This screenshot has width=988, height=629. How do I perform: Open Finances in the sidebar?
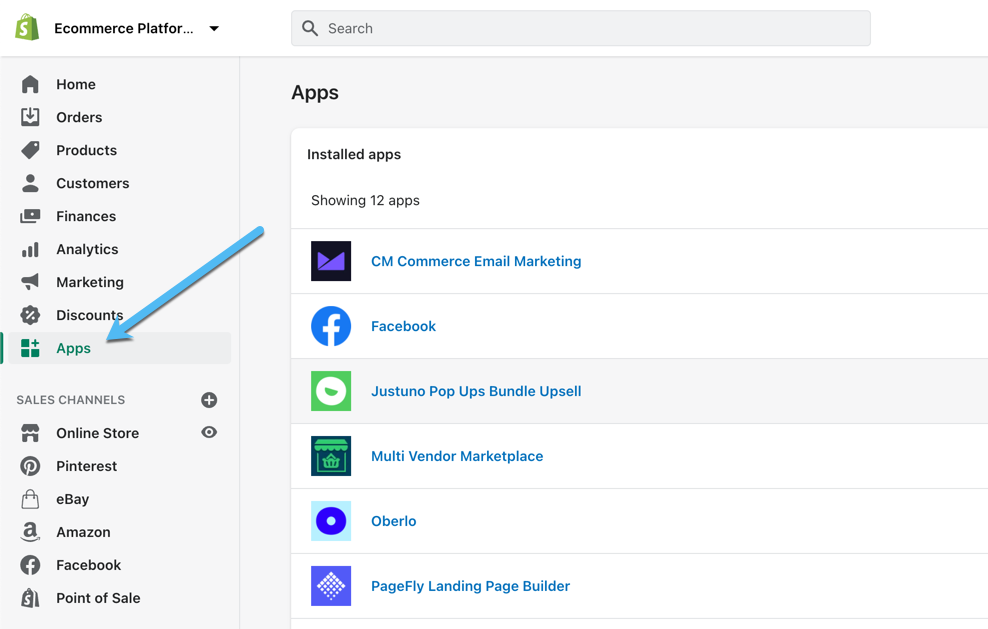(86, 216)
